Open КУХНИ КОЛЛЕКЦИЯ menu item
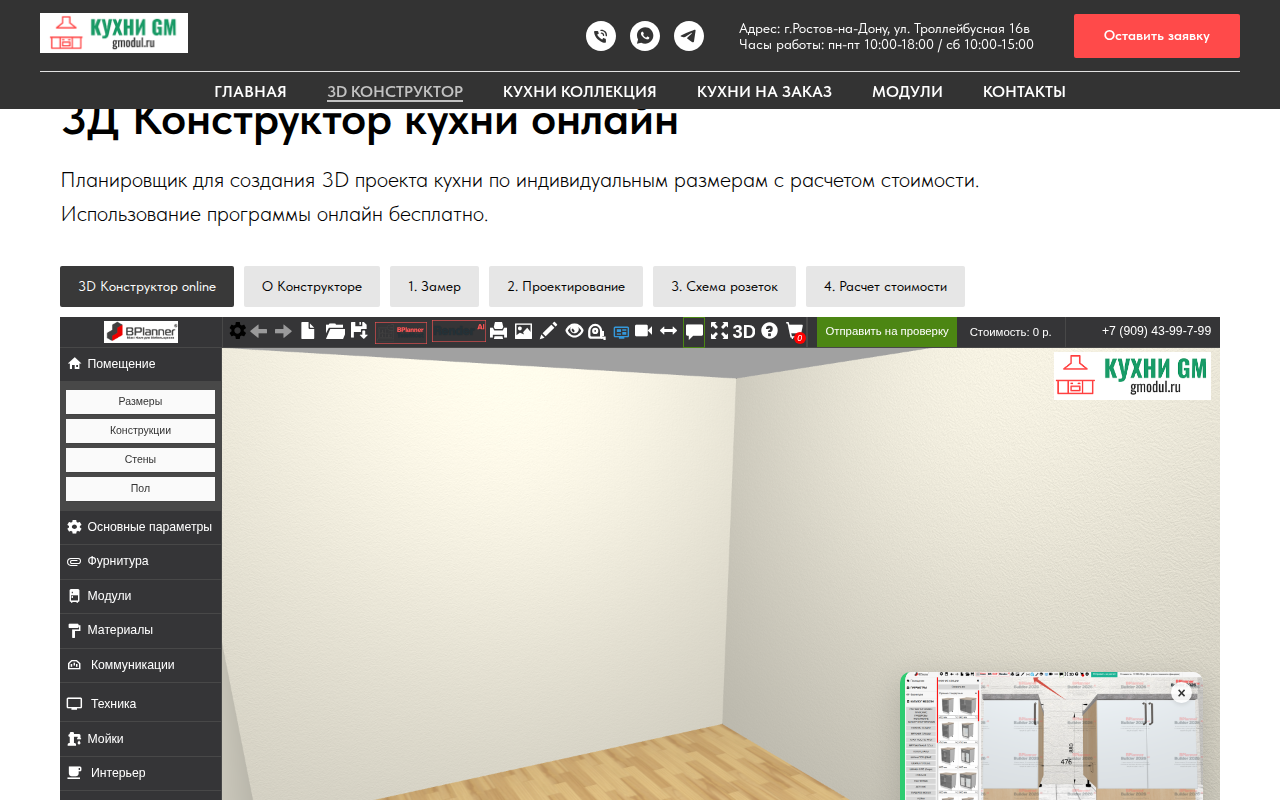 tap(580, 92)
